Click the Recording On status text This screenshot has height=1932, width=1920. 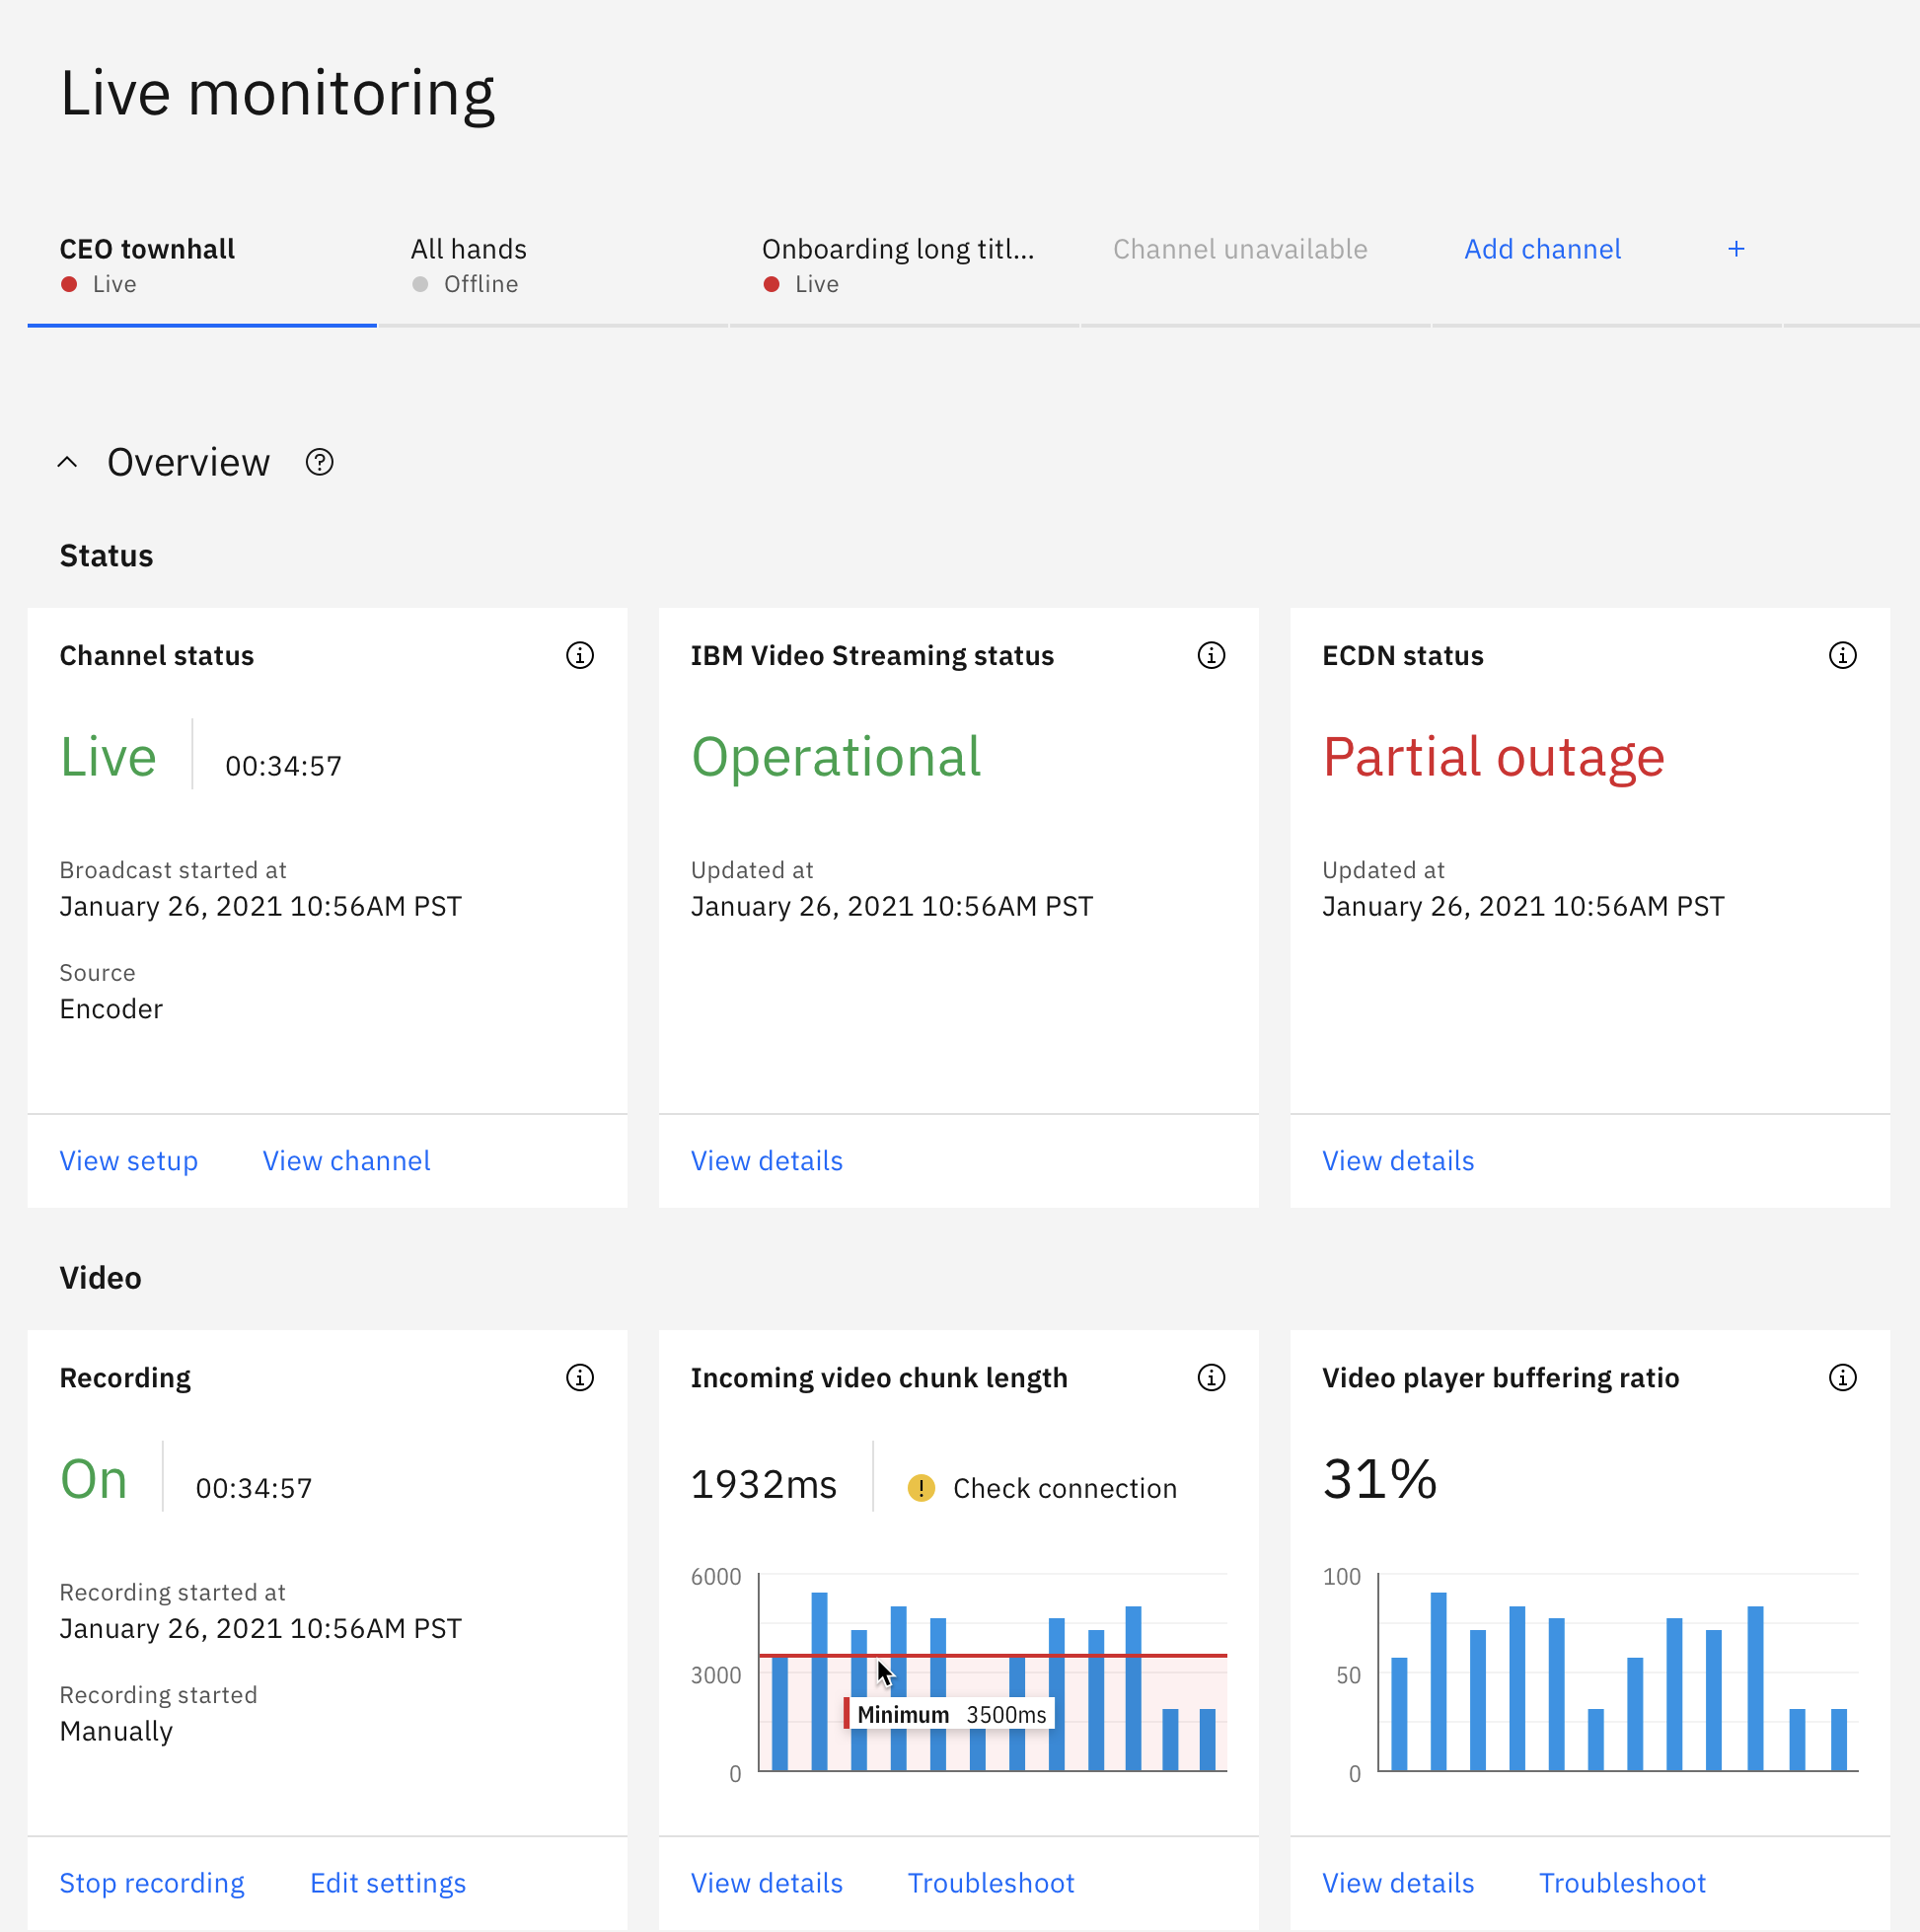[x=94, y=1479]
